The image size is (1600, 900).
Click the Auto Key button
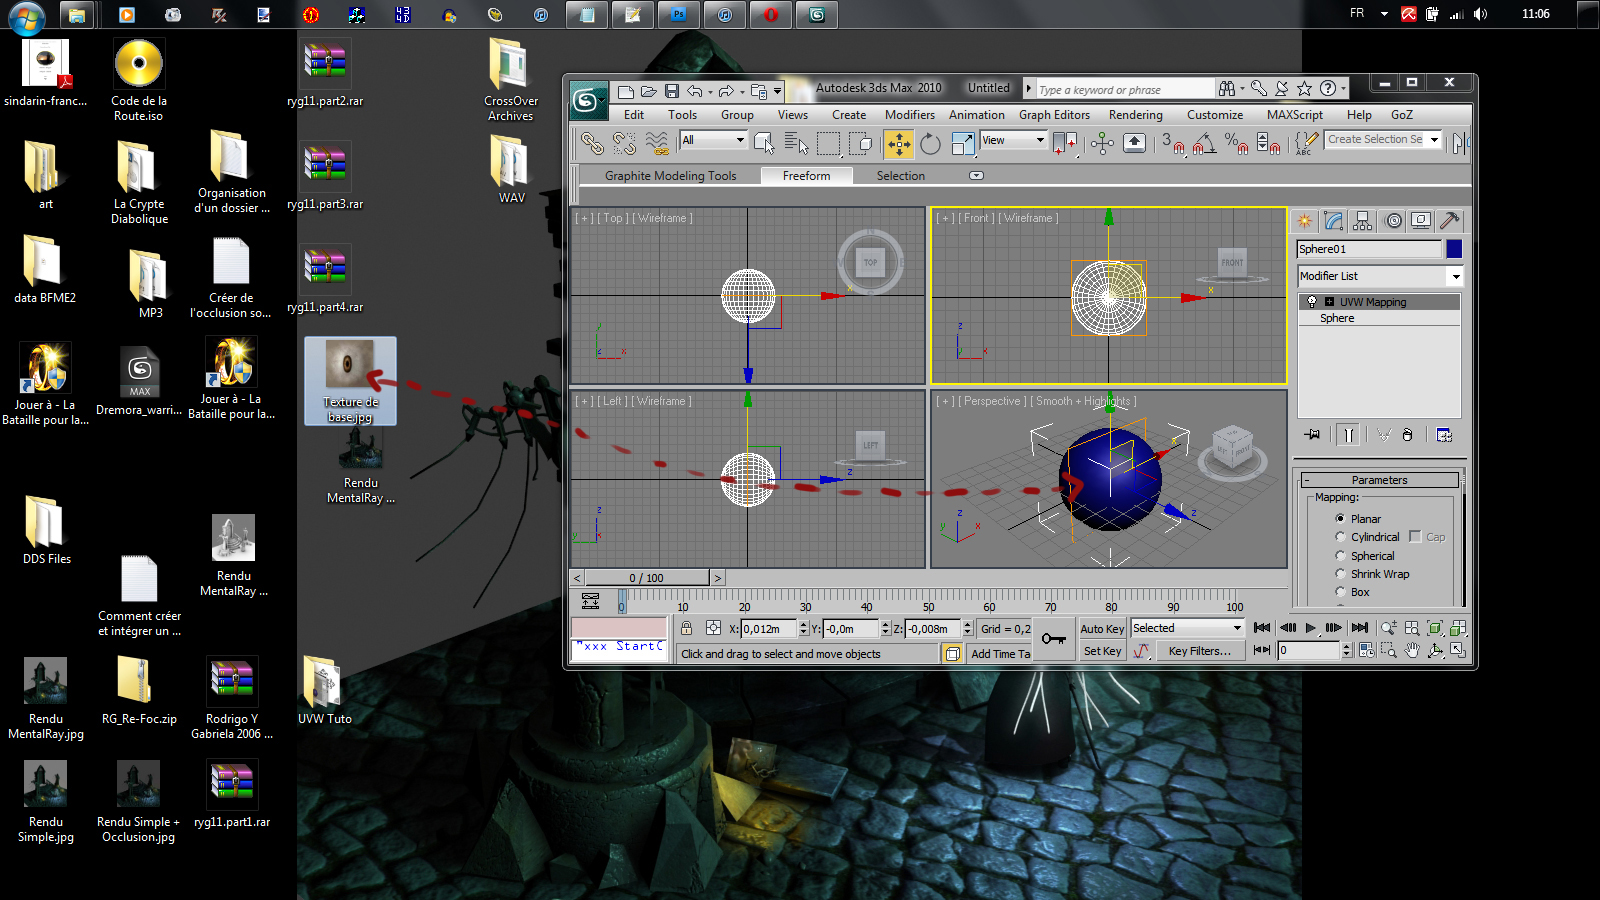point(1102,629)
